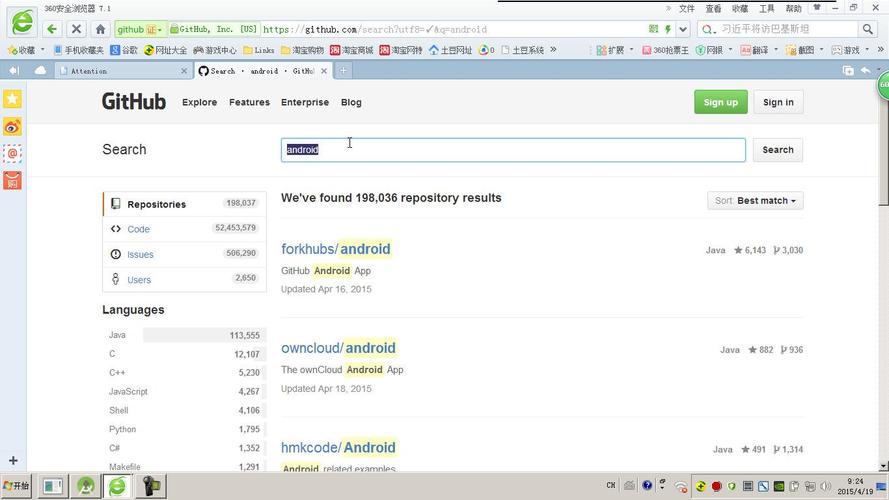Show more bookmarks with chevron overflow
This screenshot has height=500, width=889.
[x=553, y=50]
